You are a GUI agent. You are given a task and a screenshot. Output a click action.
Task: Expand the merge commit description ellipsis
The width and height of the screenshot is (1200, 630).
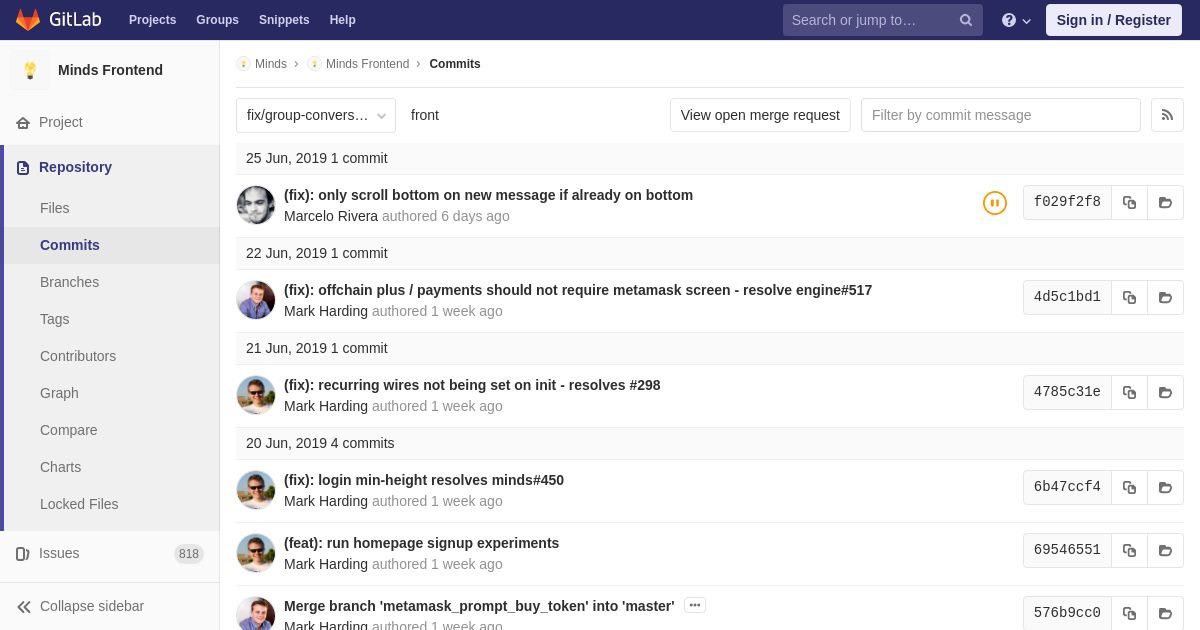pyautogui.click(x=695, y=605)
